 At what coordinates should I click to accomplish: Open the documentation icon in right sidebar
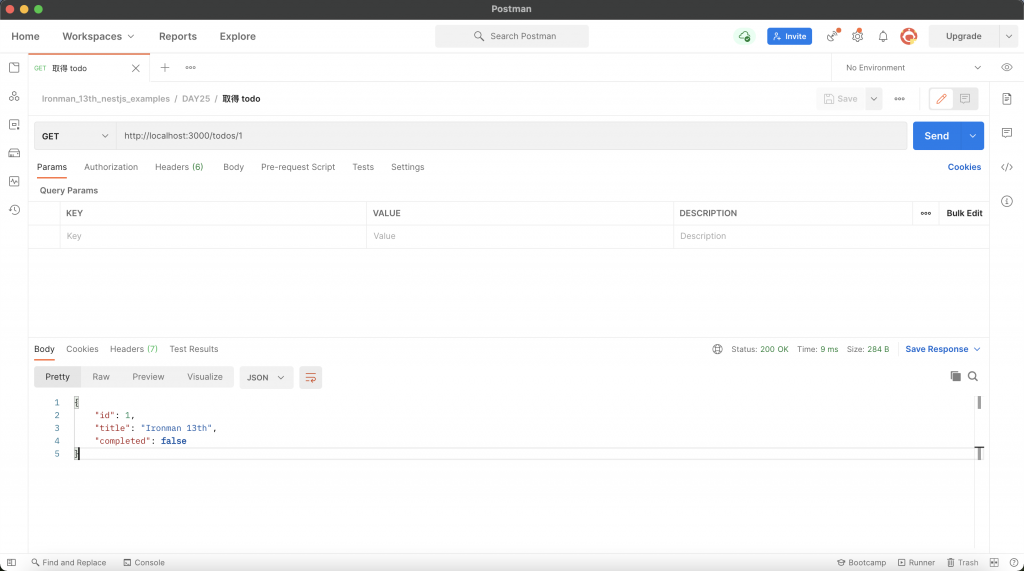coord(1006,99)
